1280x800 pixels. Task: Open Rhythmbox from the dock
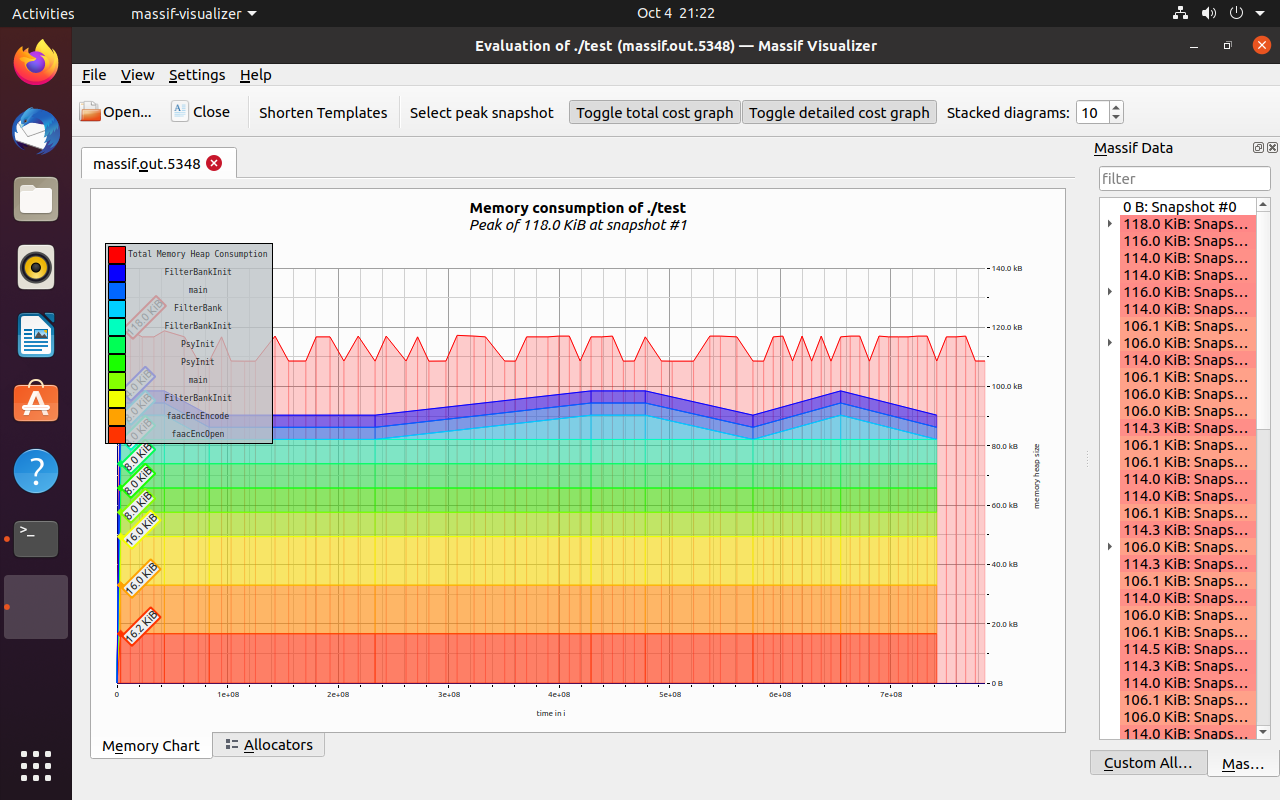[x=36, y=267]
